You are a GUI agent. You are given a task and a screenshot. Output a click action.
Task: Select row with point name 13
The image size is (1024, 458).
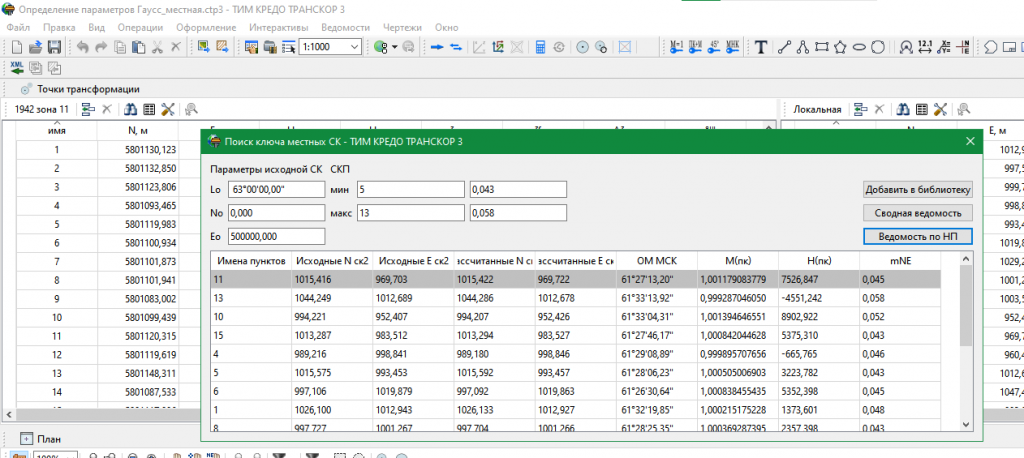(x=238, y=298)
